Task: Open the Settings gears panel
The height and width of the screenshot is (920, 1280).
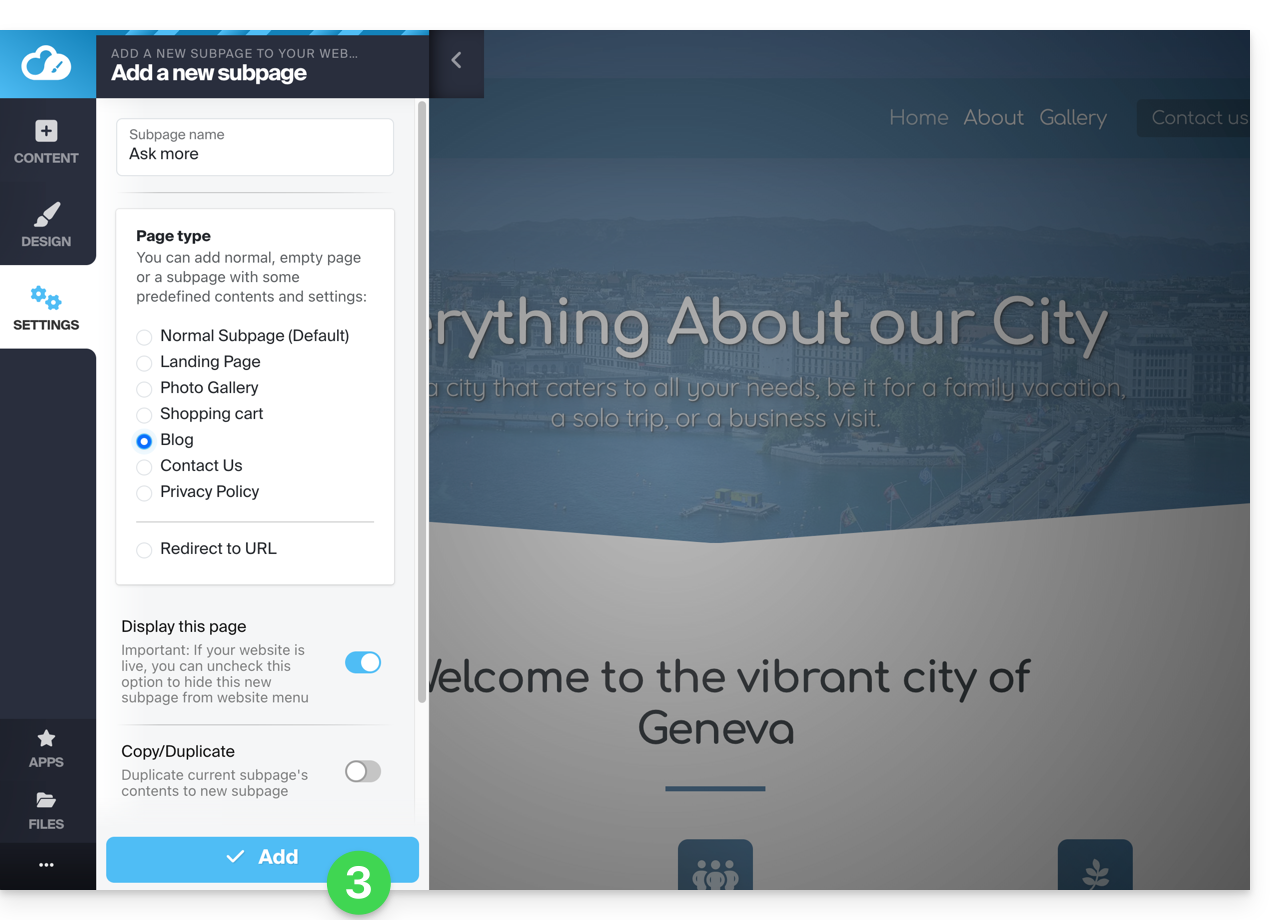Action: tap(46, 308)
